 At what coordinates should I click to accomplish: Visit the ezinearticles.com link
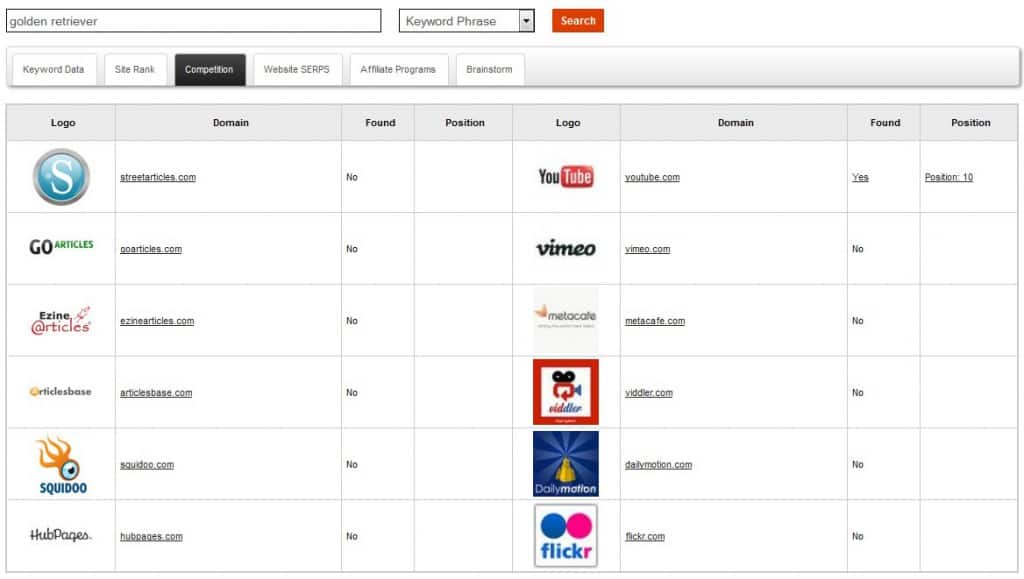157,321
